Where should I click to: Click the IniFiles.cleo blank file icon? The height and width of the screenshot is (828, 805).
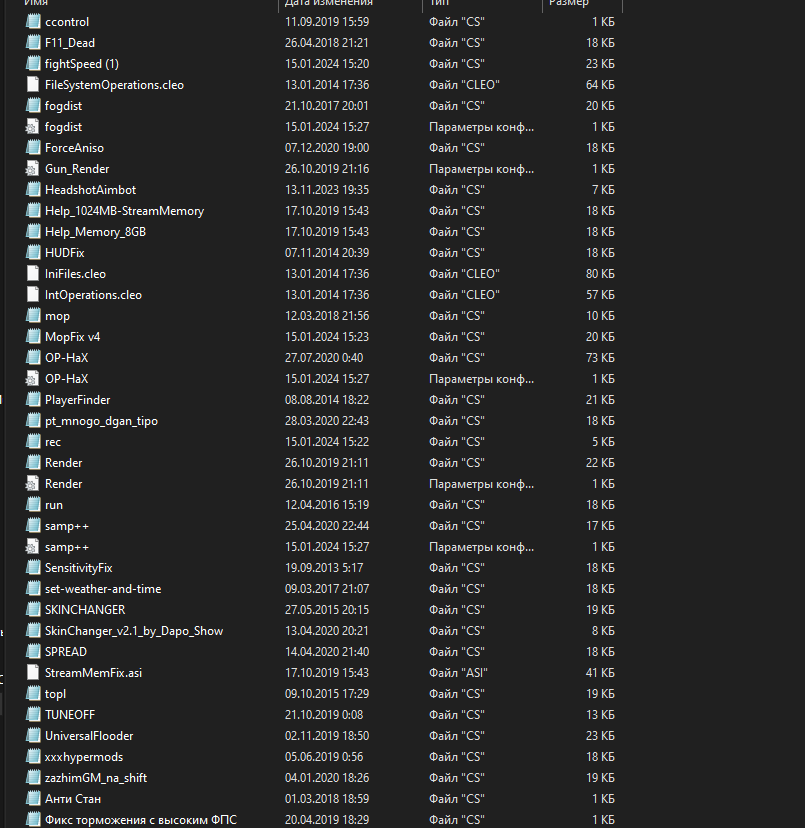[34, 274]
